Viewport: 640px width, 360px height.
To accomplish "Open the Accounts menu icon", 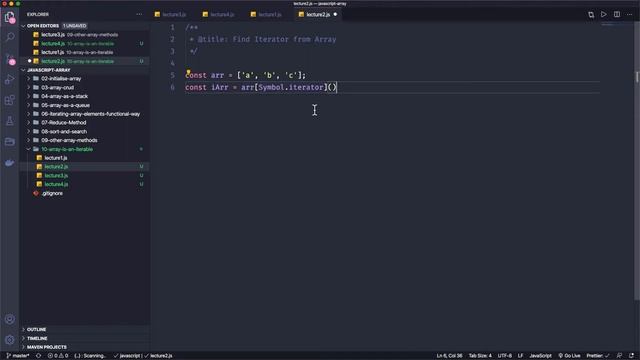I will [9, 319].
